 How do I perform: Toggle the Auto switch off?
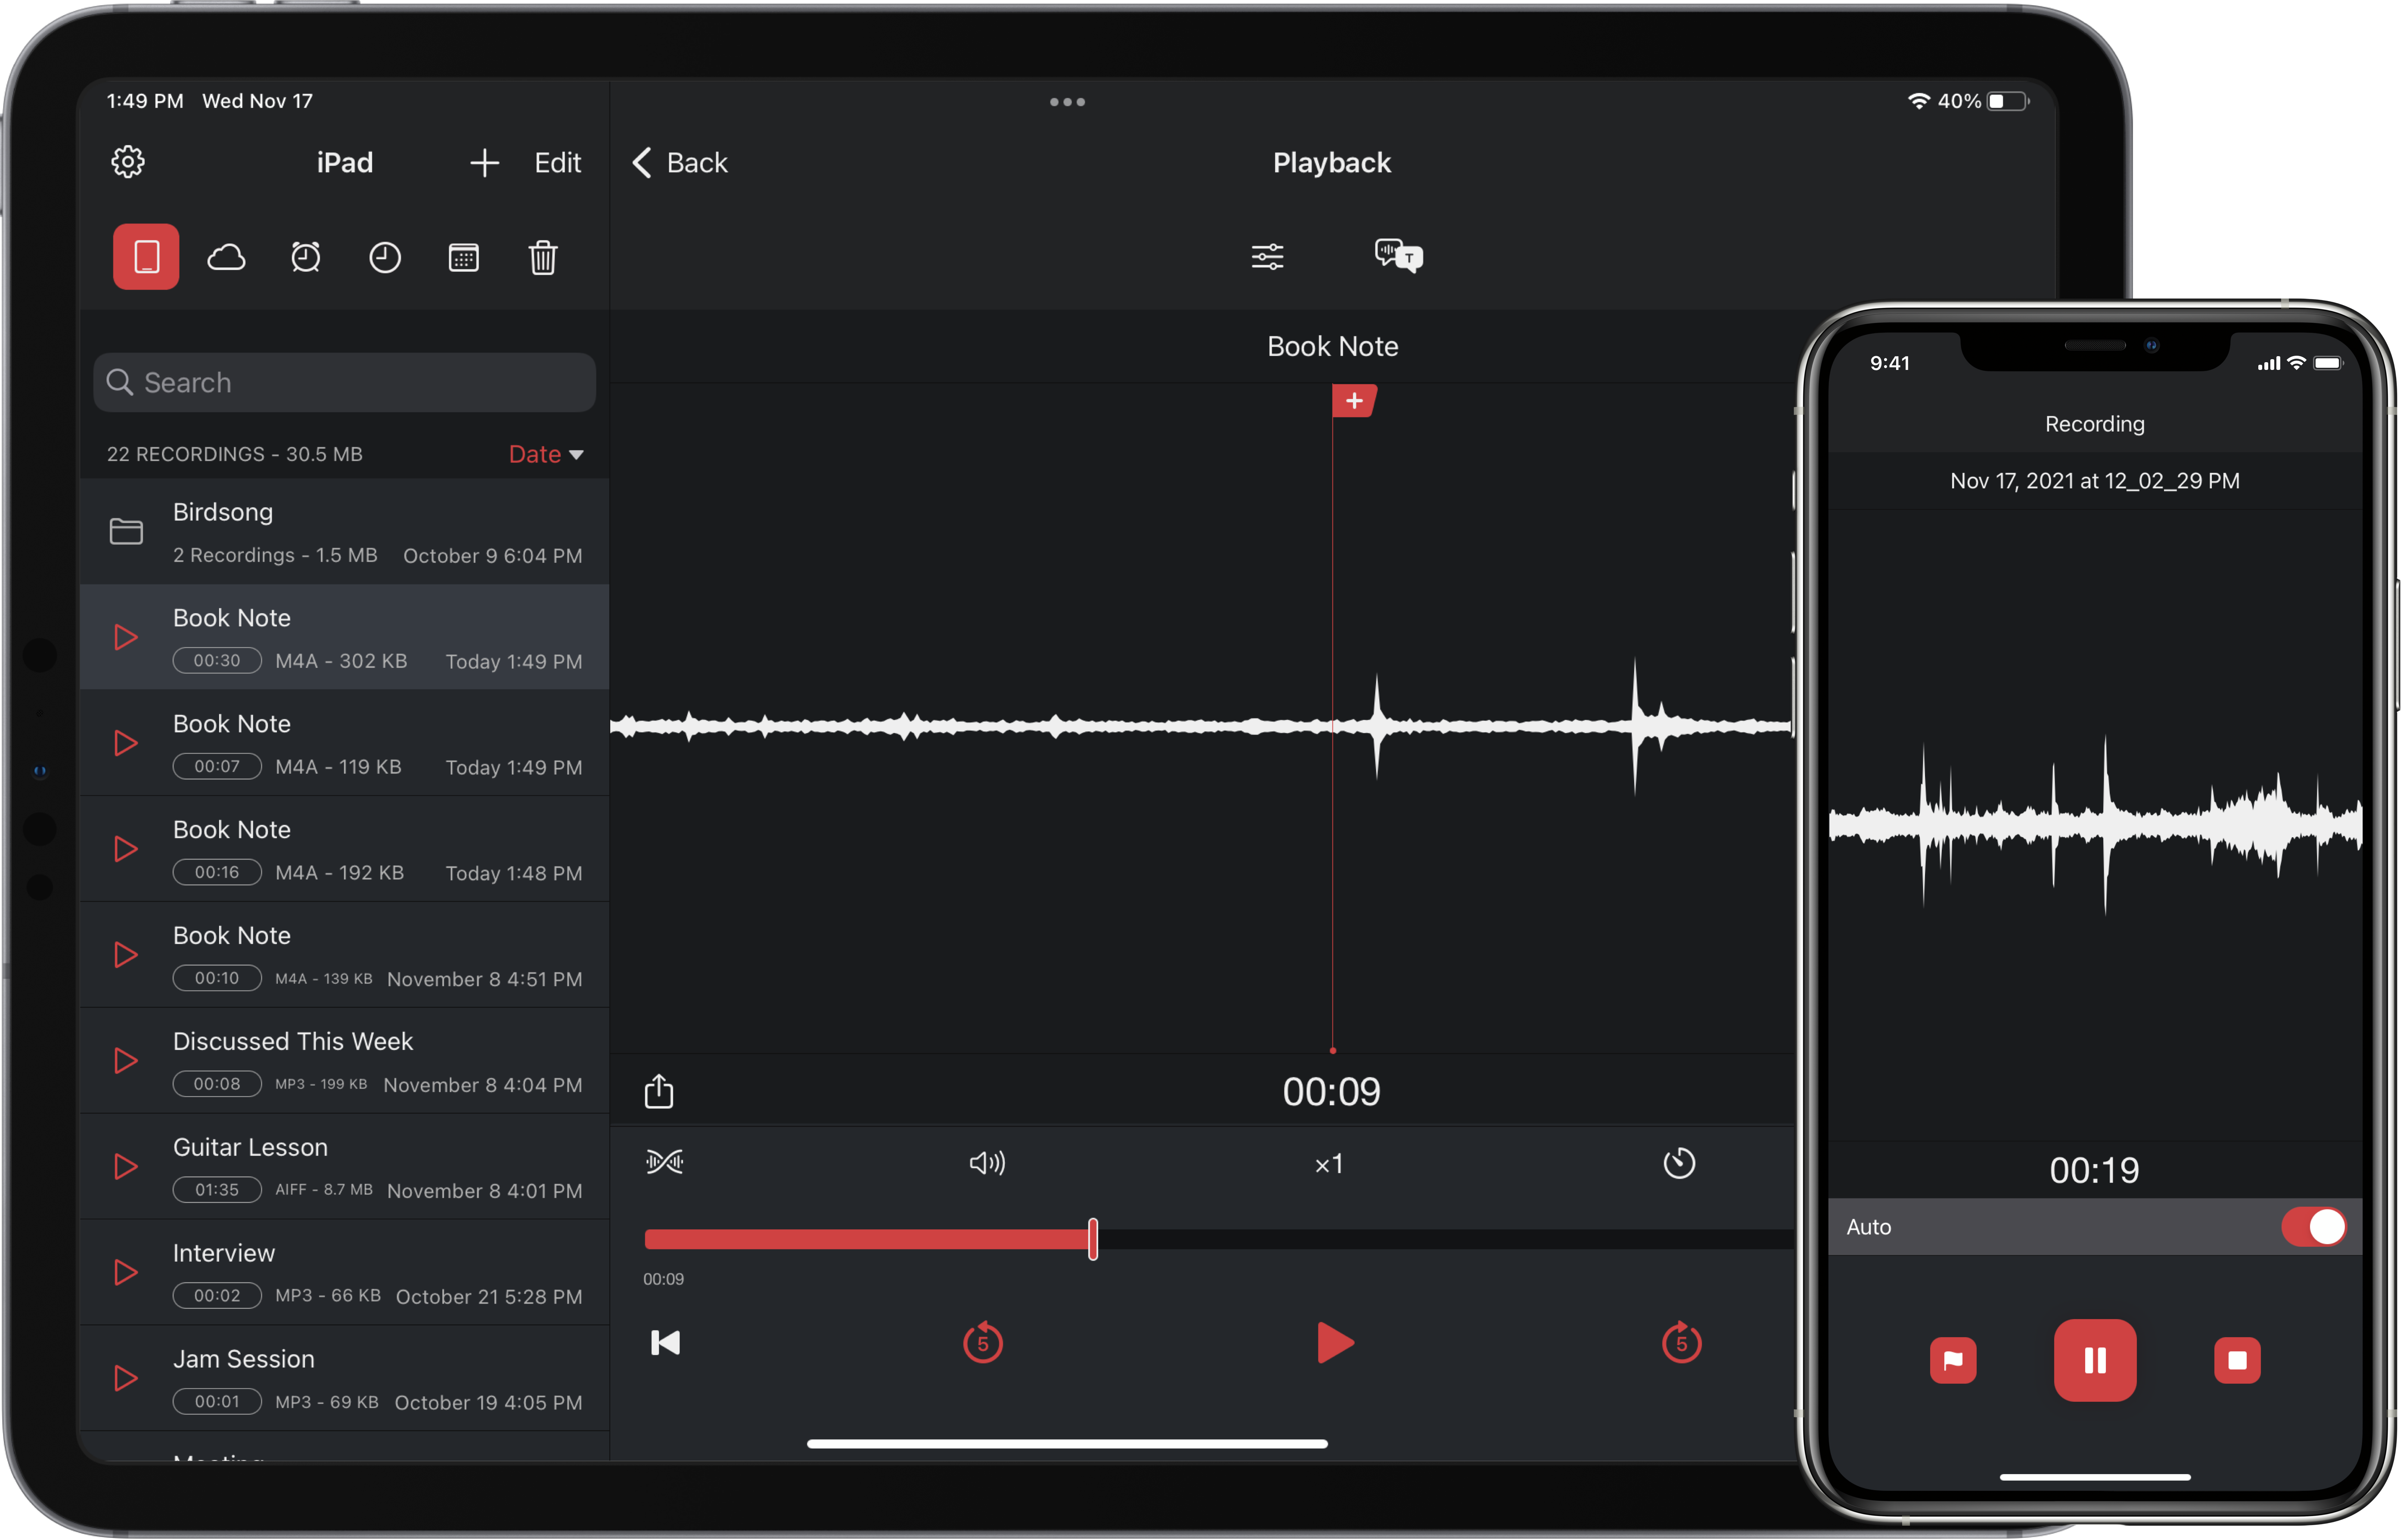click(2312, 1227)
